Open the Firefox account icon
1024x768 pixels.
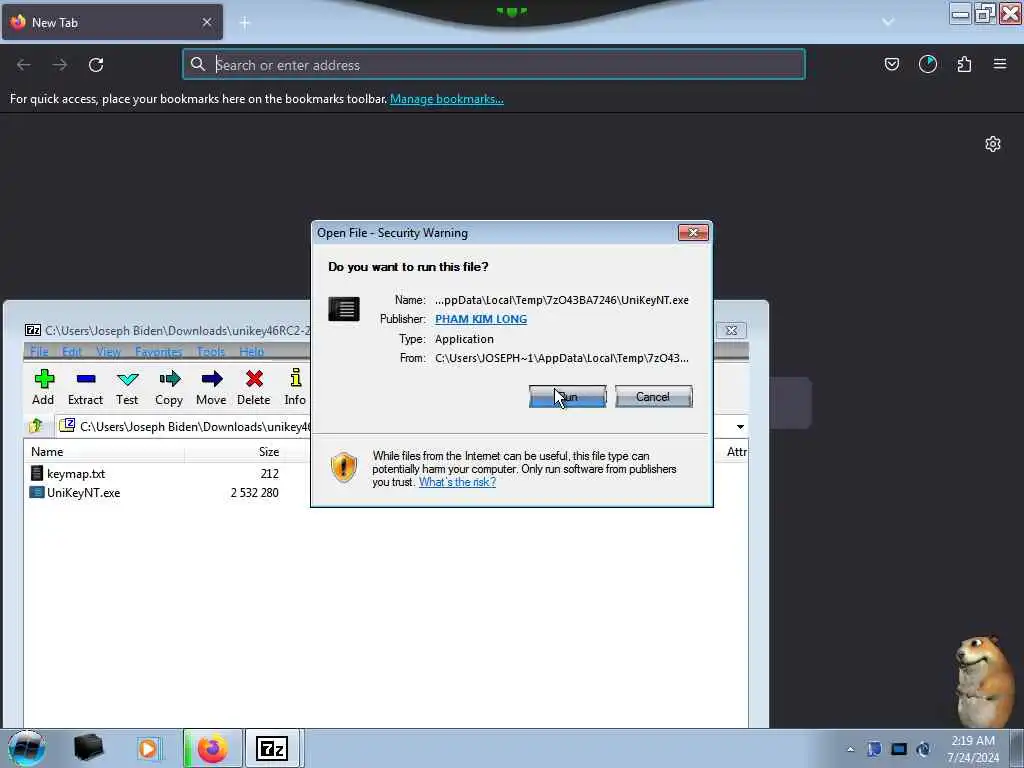click(x=928, y=64)
